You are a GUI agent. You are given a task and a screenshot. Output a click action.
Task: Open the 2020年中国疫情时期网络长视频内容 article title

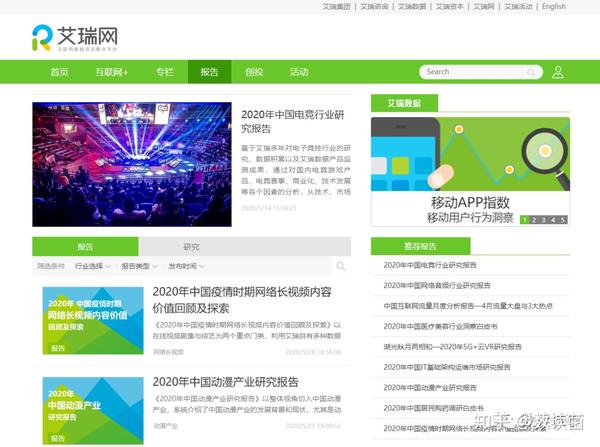click(x=242, y=300)
